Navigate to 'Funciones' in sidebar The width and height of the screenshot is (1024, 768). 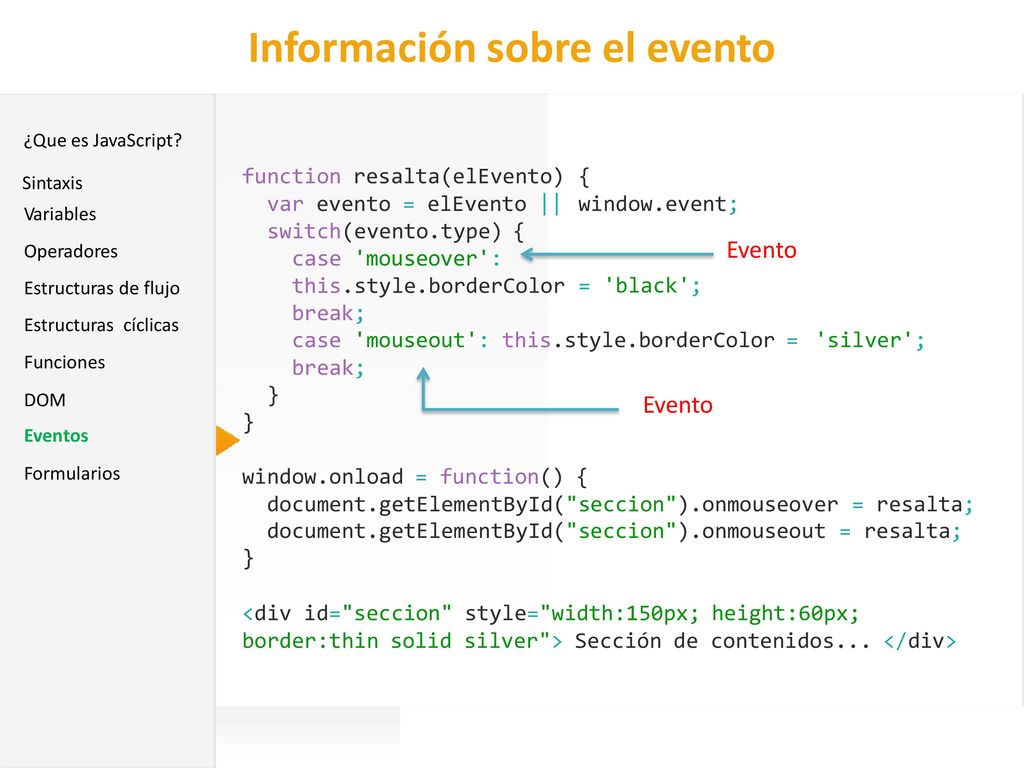(64, 362)
